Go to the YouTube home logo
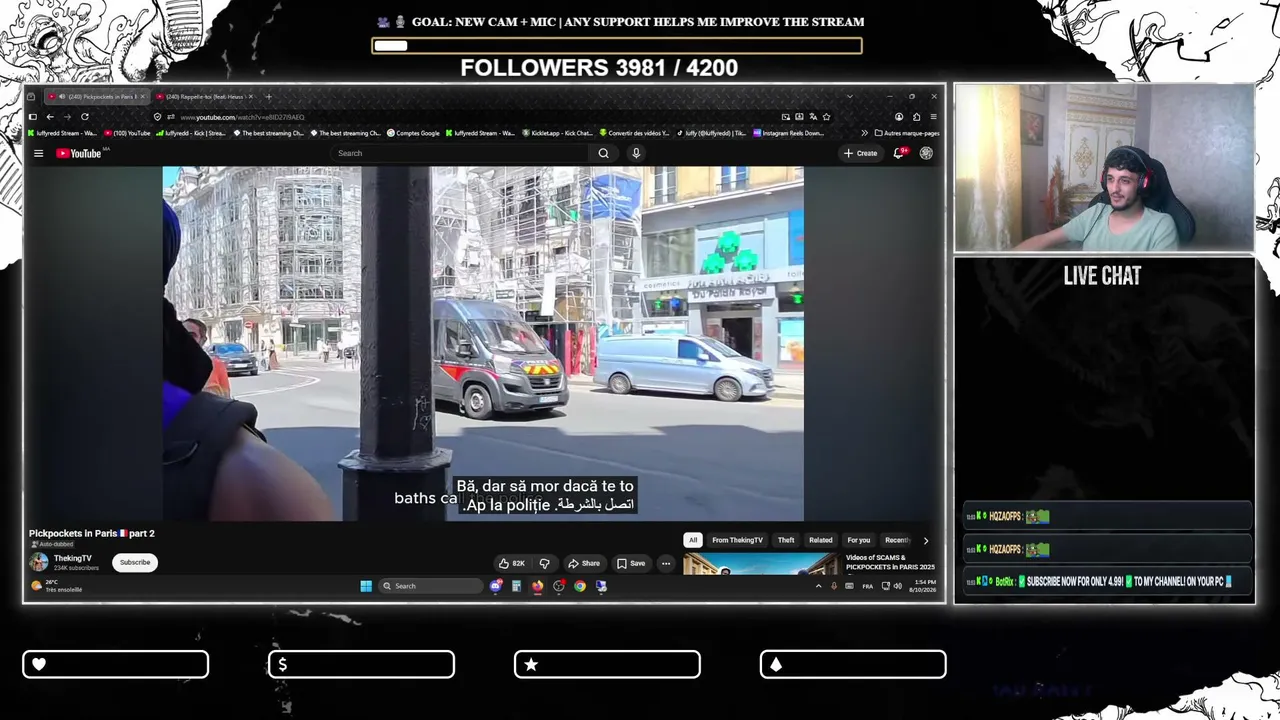 click(78, 153)
